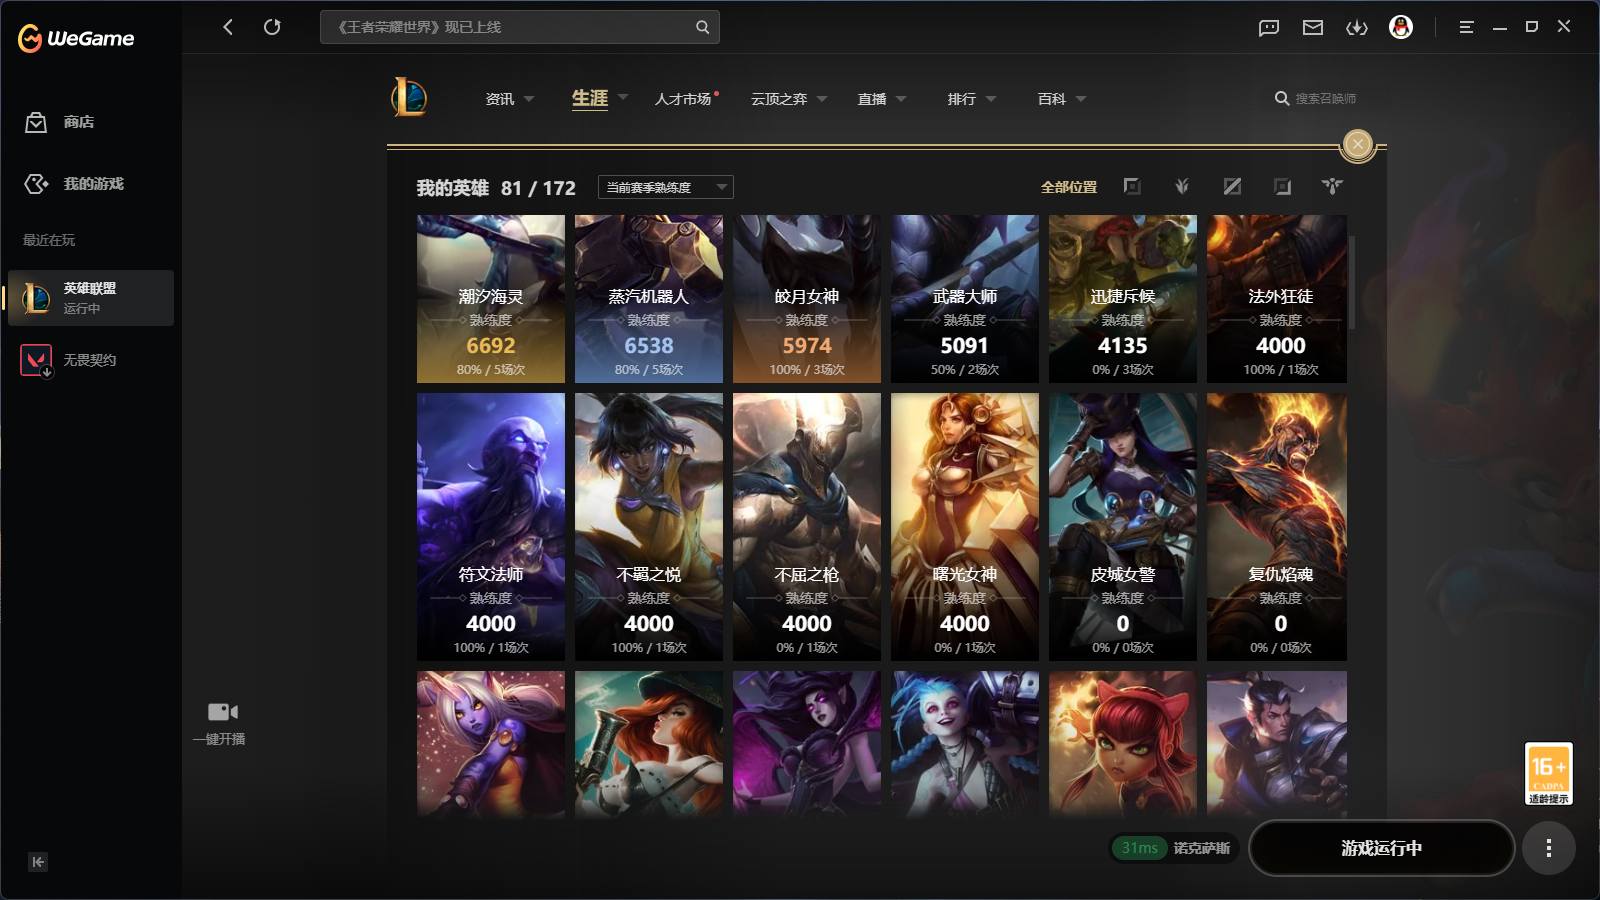Click the hero list vertical scrollbar
The width and height of the screenshot is (1600, 900).
pos(1352,282)
